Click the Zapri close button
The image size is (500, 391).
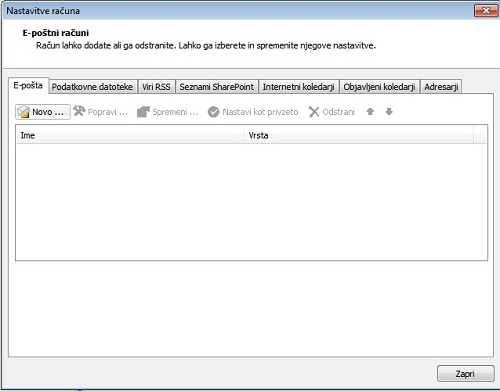465,374
